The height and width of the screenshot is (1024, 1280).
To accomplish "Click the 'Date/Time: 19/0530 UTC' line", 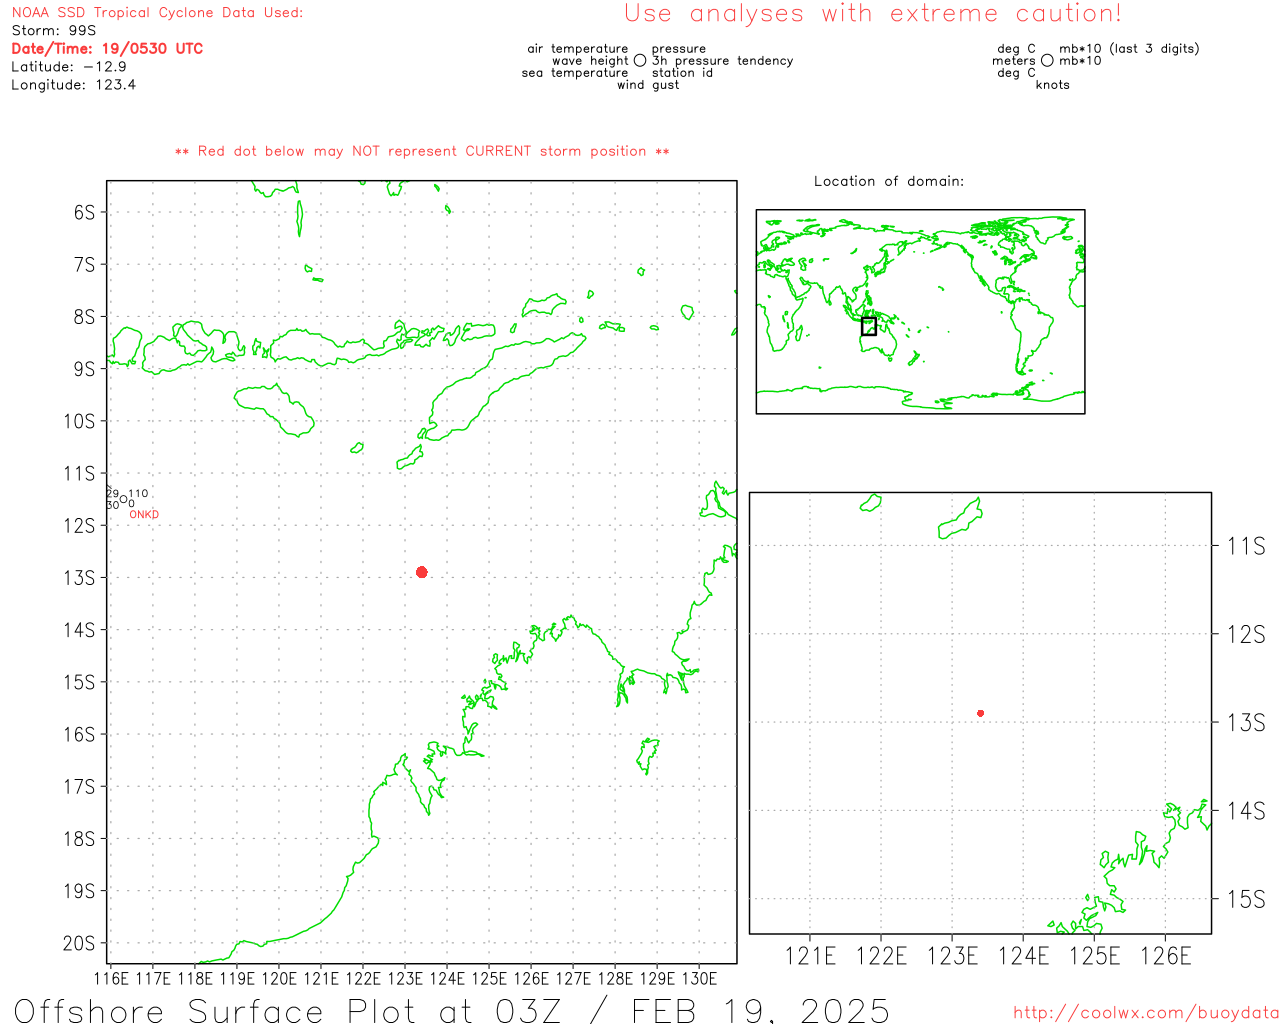I will (107, 49).
